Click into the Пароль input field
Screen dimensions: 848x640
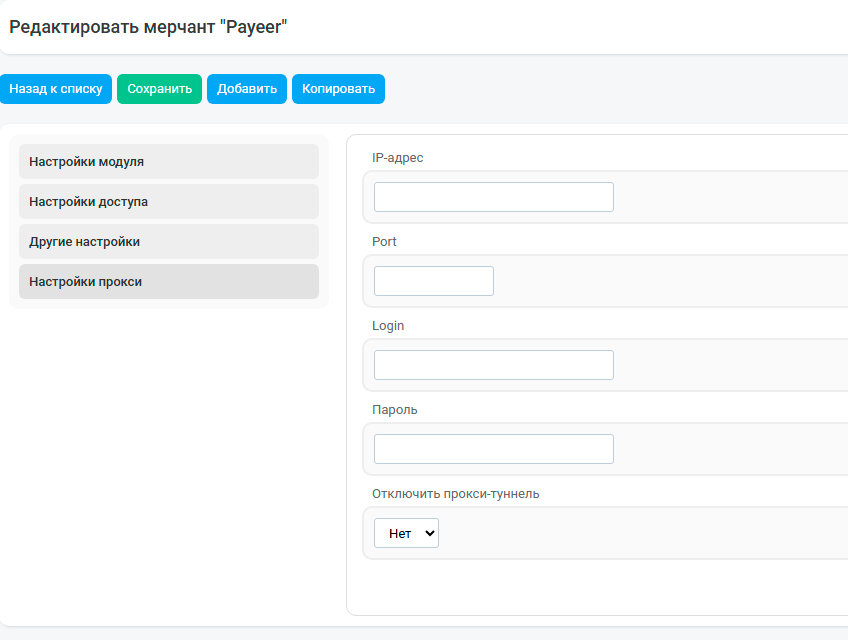494,449
